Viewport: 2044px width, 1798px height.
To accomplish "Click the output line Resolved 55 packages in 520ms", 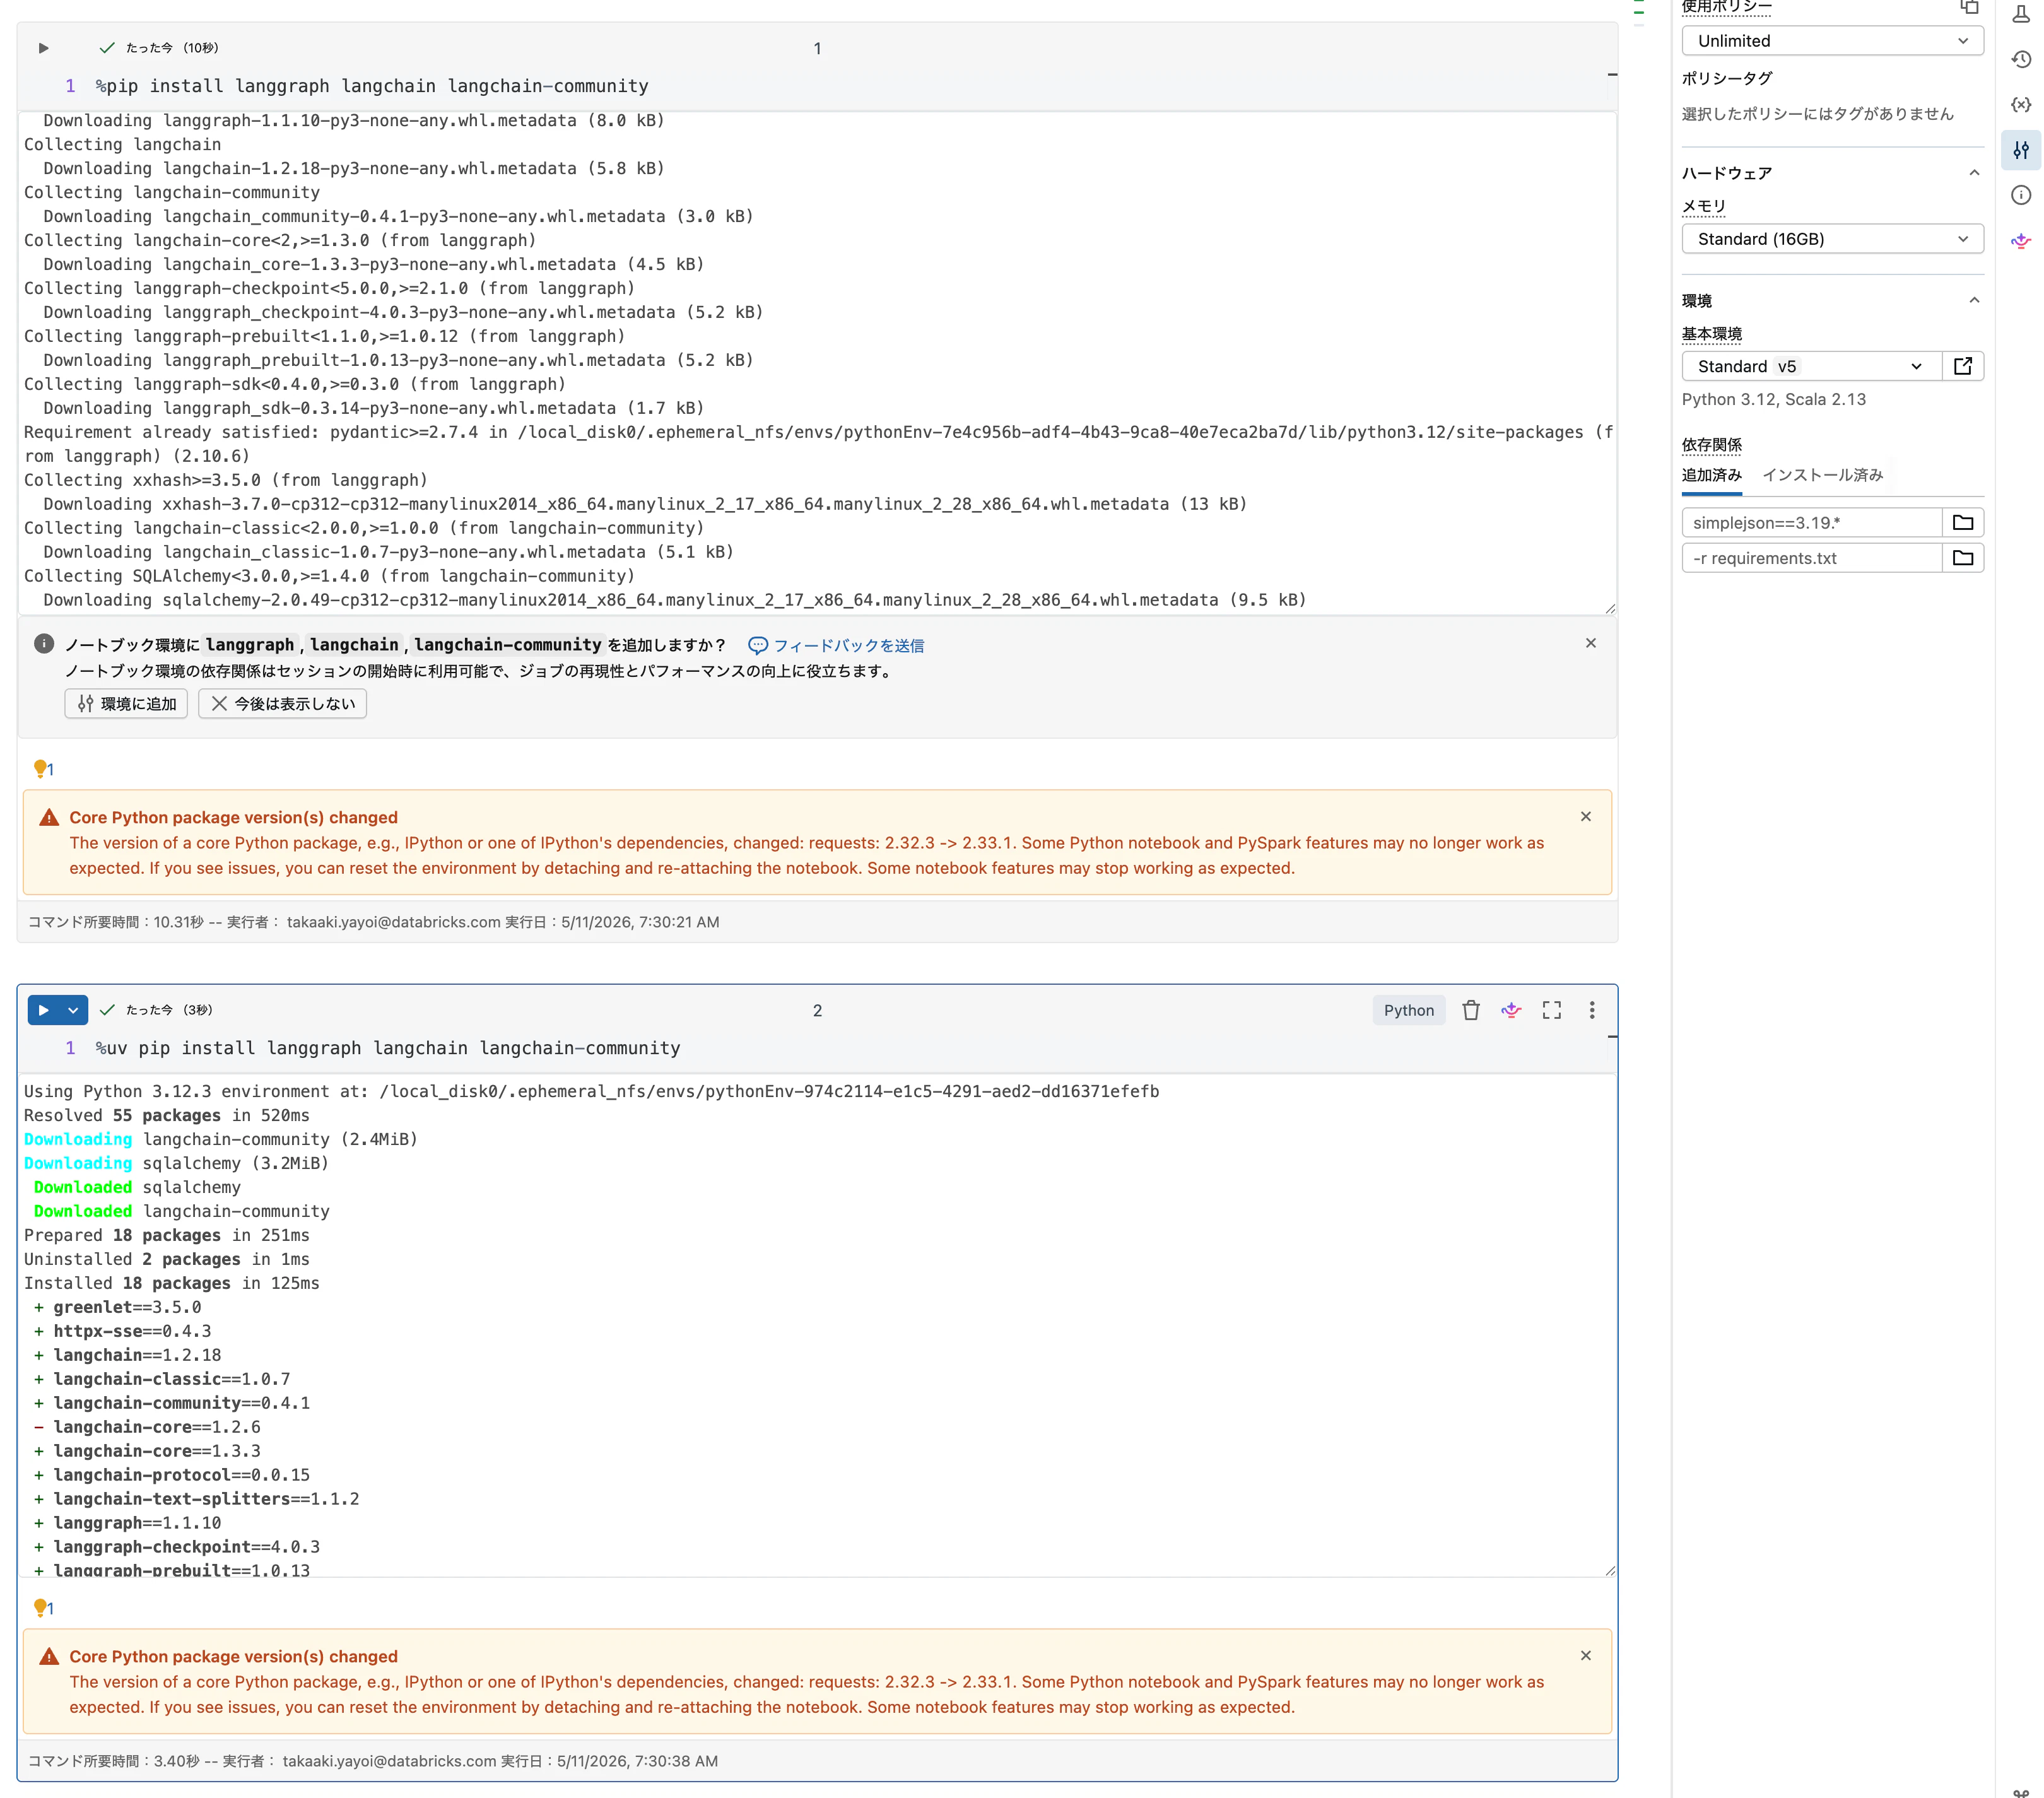I will point(167,1115).
